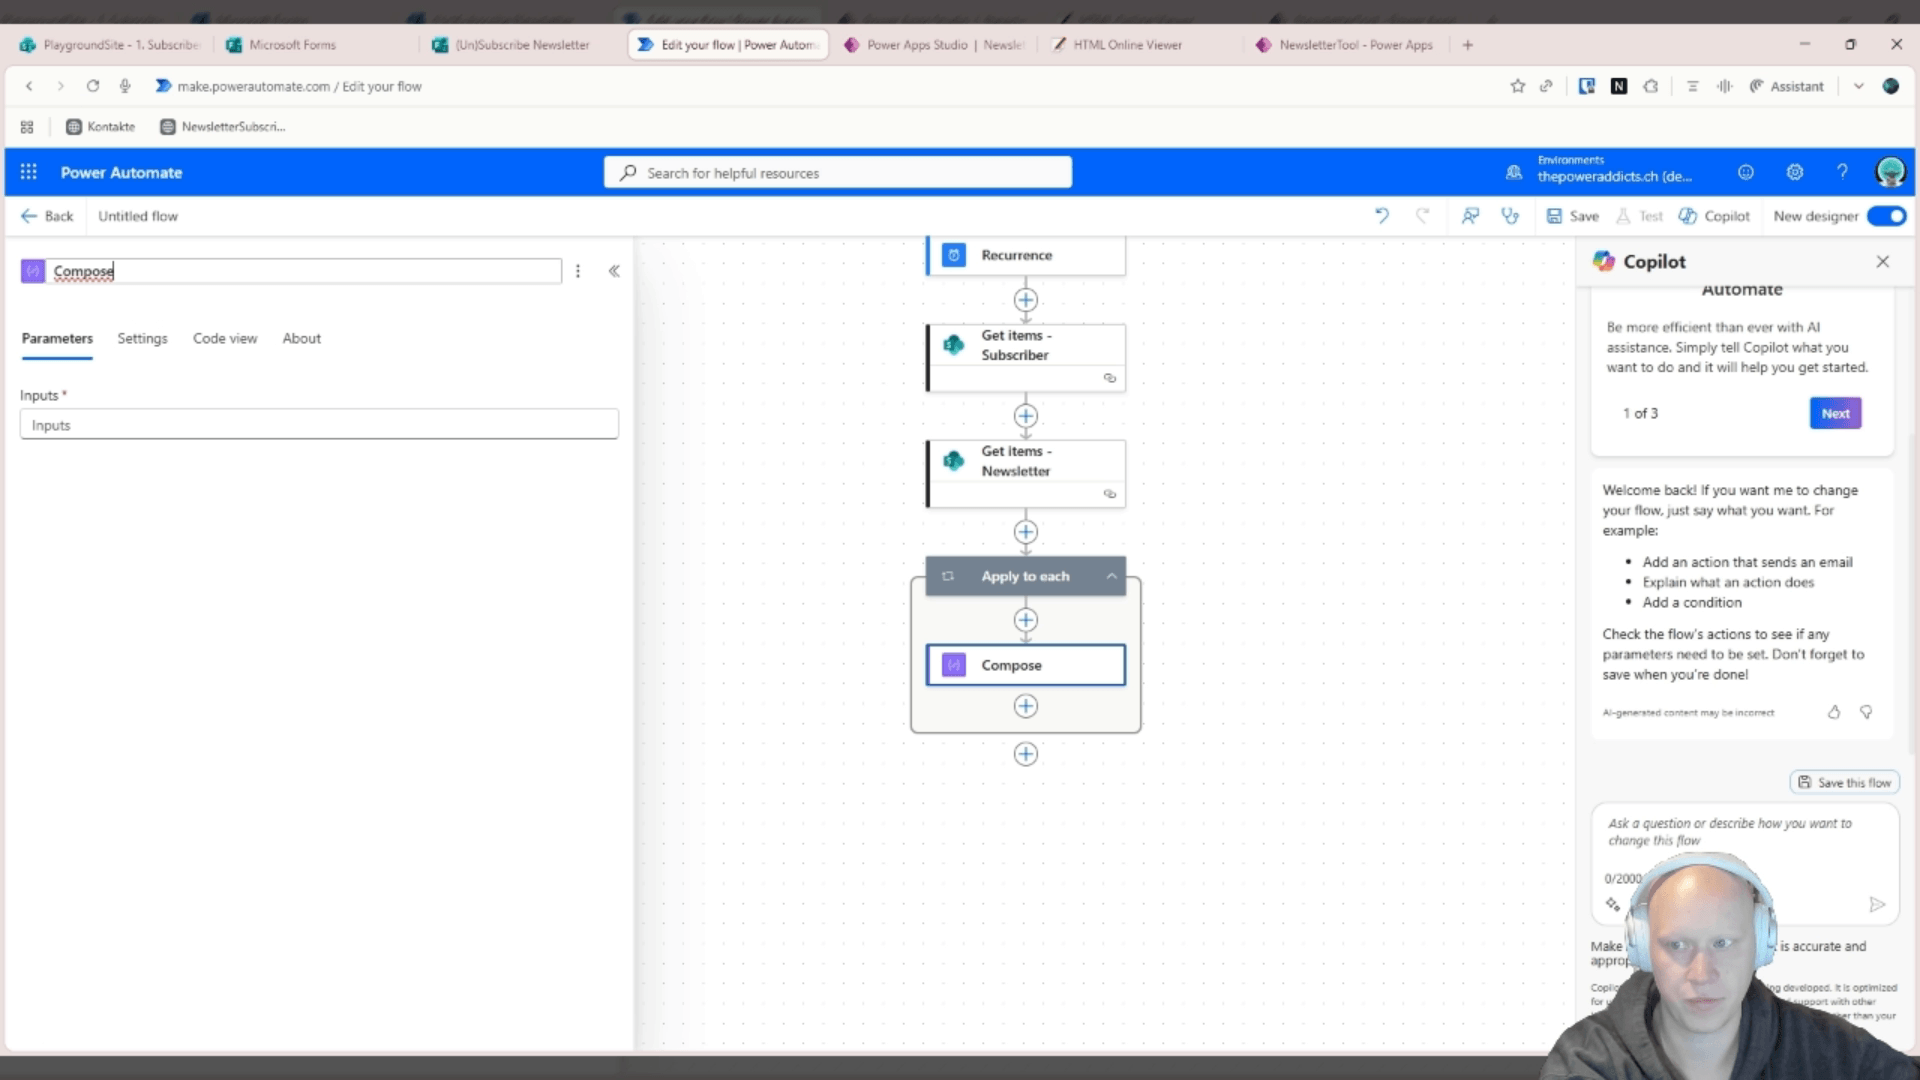Click the Test flask button
This screenshot has width=1920, height=1080.
click(x=1639, y=216)
